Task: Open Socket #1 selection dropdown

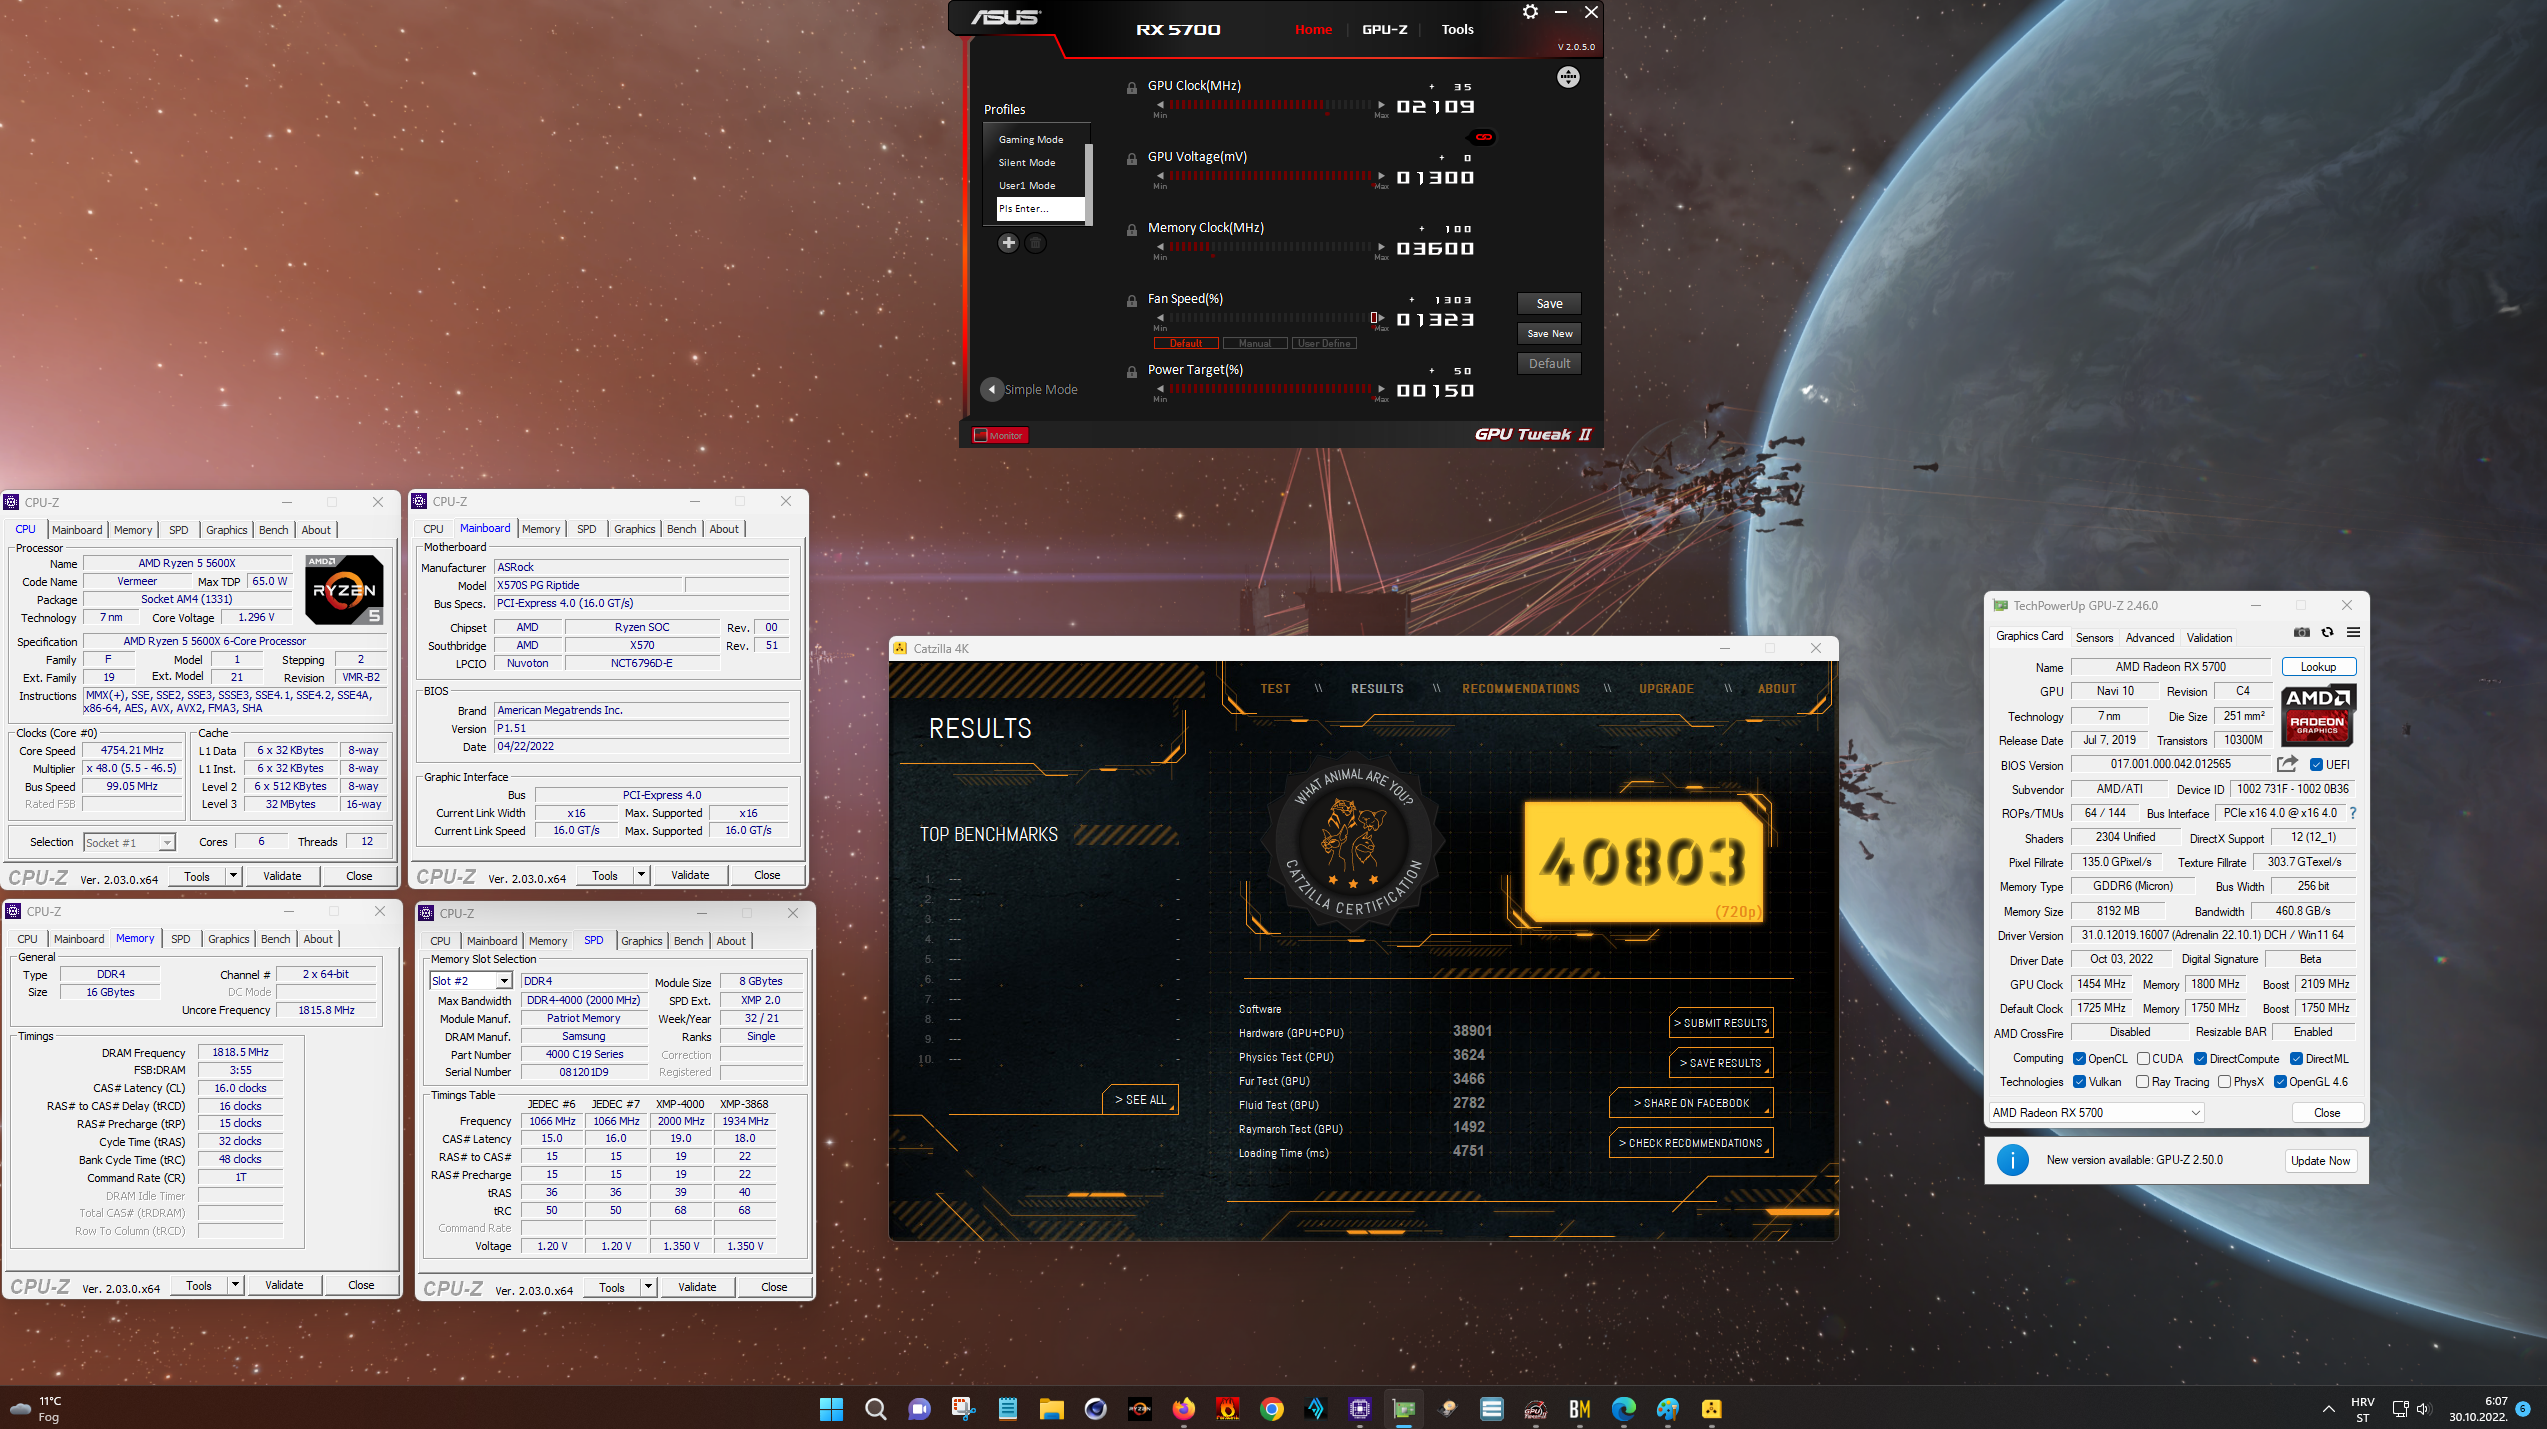Action: tap(129, 843)
